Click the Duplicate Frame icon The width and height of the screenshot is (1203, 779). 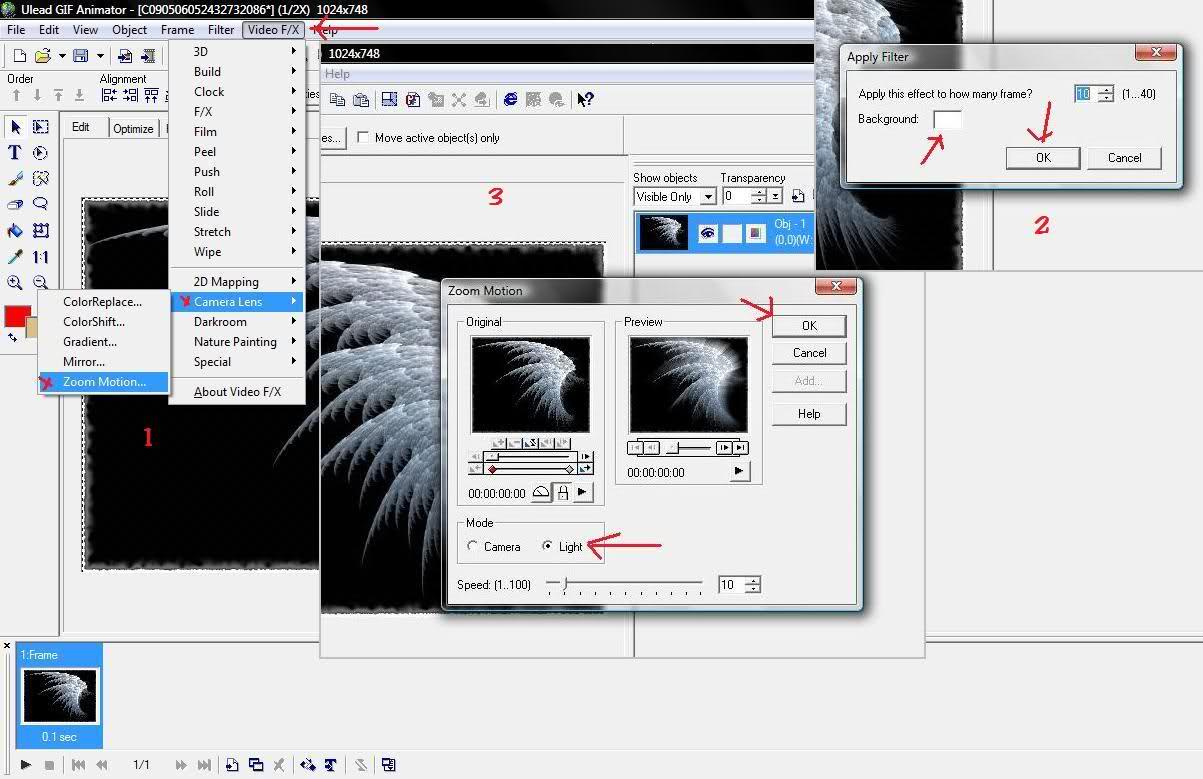pyautogui.click(x=256, y=765)
